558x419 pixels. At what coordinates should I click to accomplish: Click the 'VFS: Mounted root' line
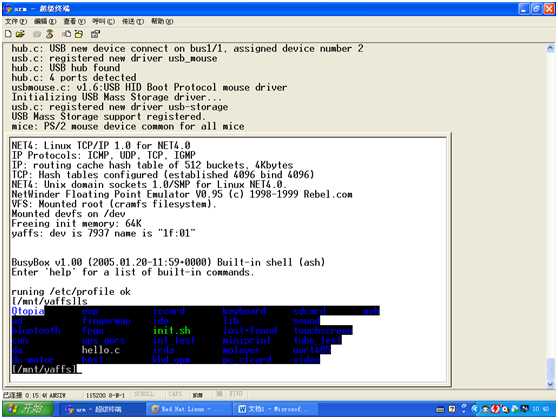[114, 204]
